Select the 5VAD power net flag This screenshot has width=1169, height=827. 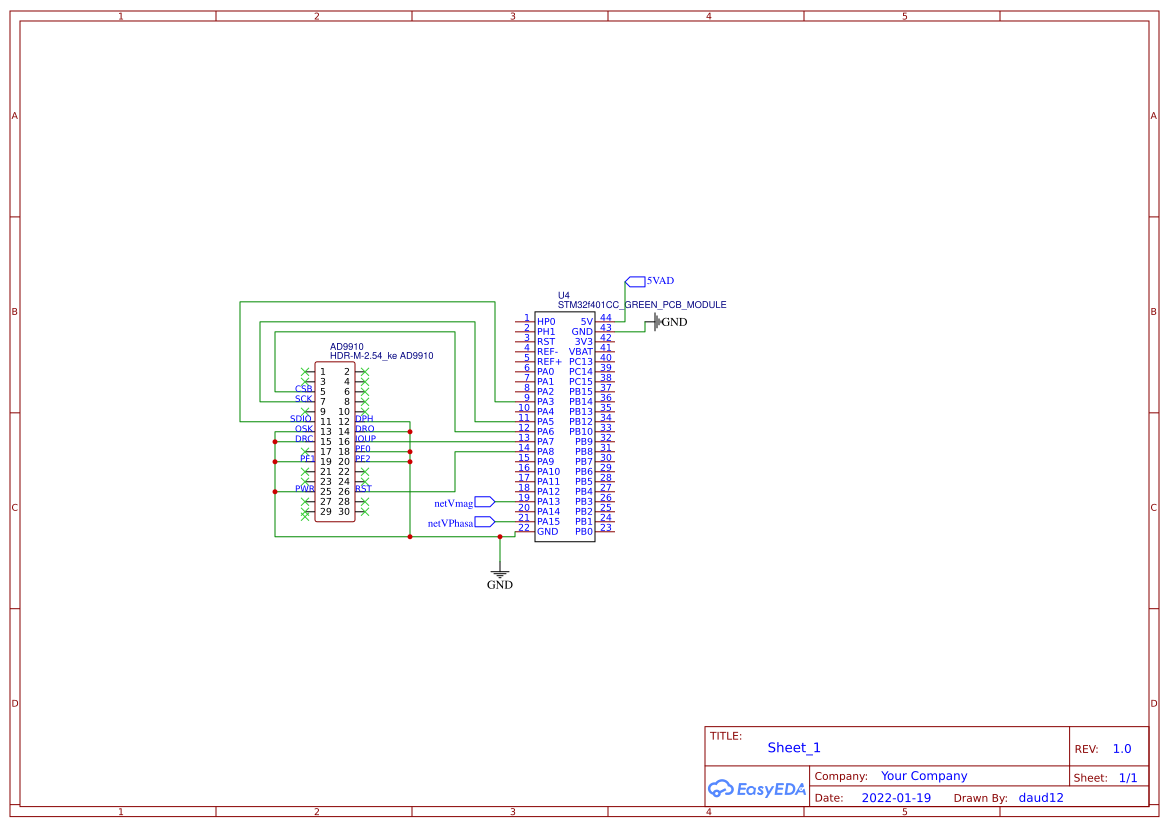pos(635,282)
